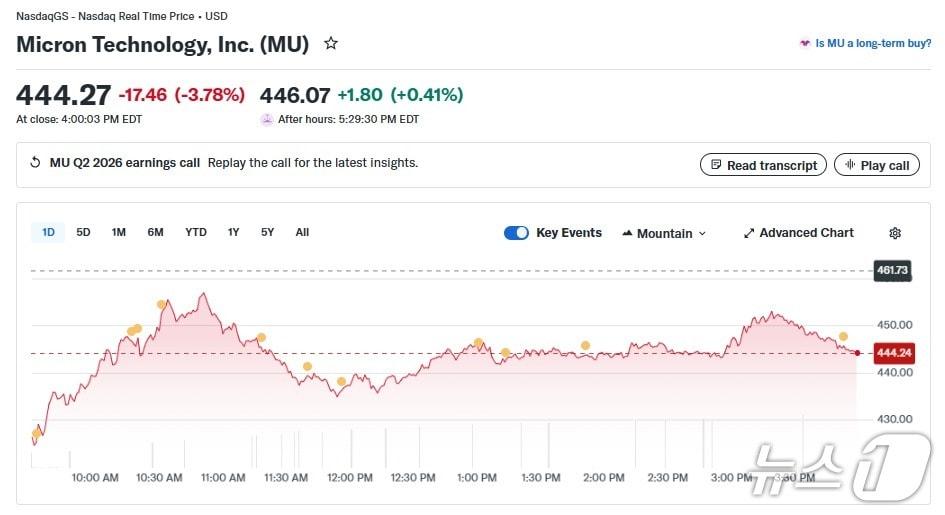Image resolution: width=945 pixels, height=515 pixels.
Task: Select the 1D time range tab
Action: point(48,232)
